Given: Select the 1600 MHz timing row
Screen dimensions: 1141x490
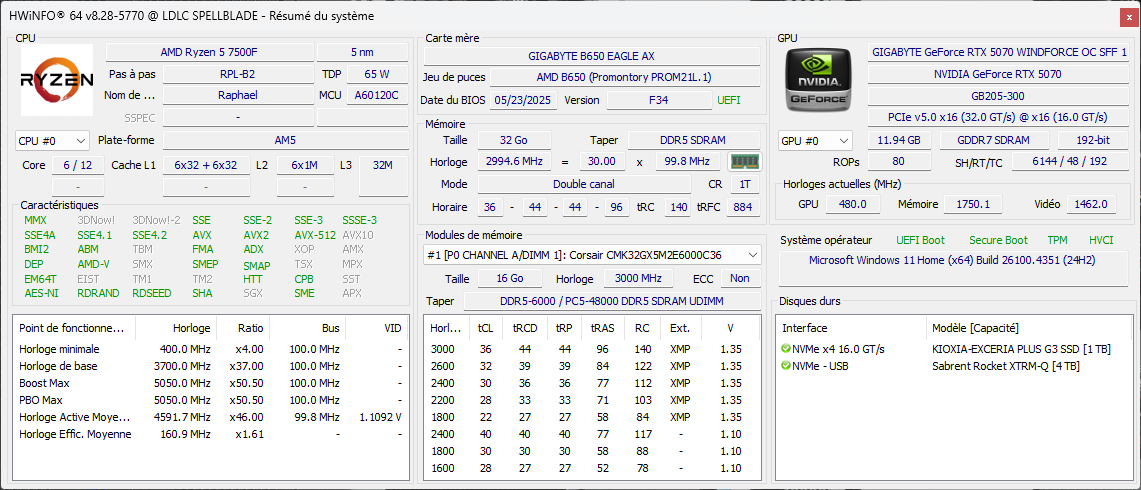Looking at the screenshot, I should [x=592, y=468].
